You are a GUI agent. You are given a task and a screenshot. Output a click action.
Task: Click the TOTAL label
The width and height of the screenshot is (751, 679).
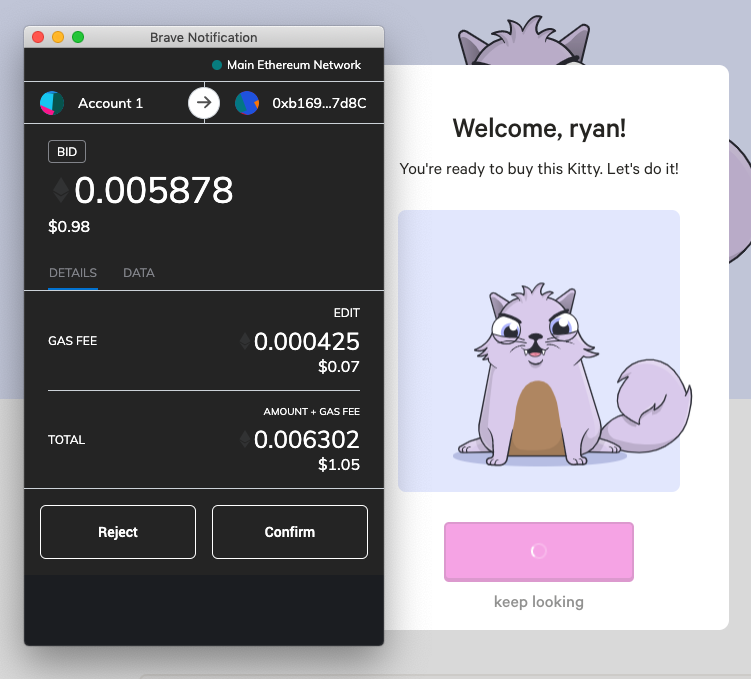pos(66,440)
